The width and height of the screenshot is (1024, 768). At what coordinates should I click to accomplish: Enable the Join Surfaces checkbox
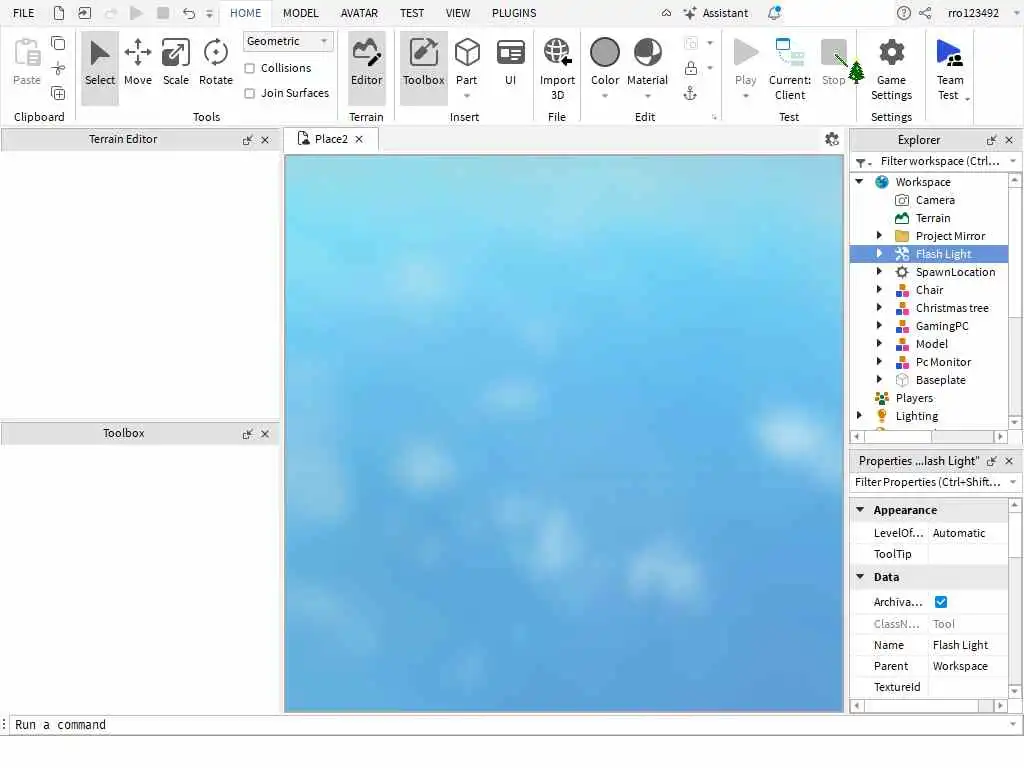249,93
